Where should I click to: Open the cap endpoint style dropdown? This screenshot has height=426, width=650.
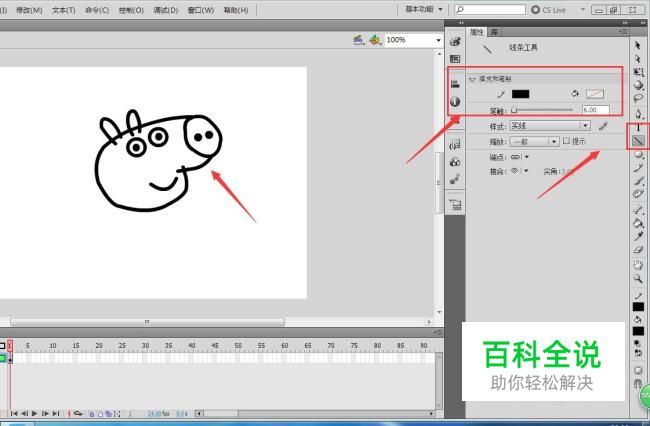coord(520,157)
